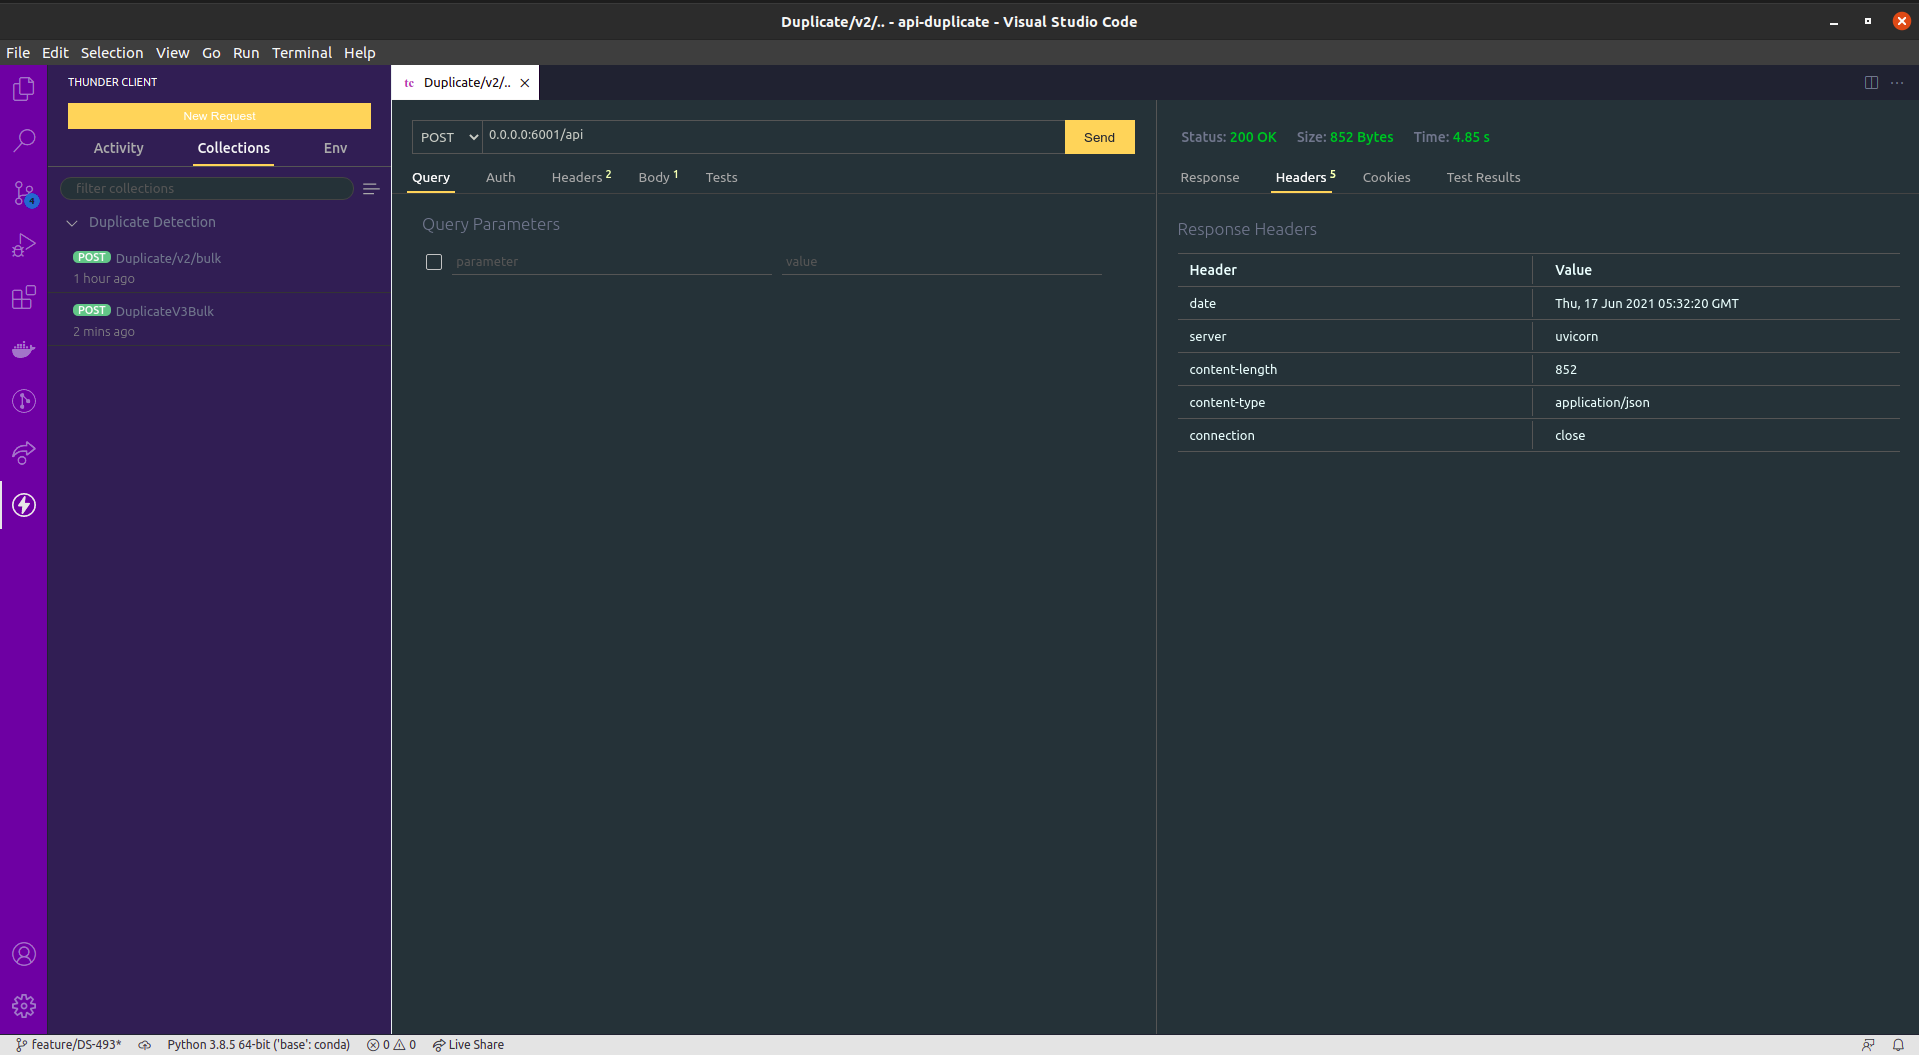Select the Thunder Client lightning icon

24,505
